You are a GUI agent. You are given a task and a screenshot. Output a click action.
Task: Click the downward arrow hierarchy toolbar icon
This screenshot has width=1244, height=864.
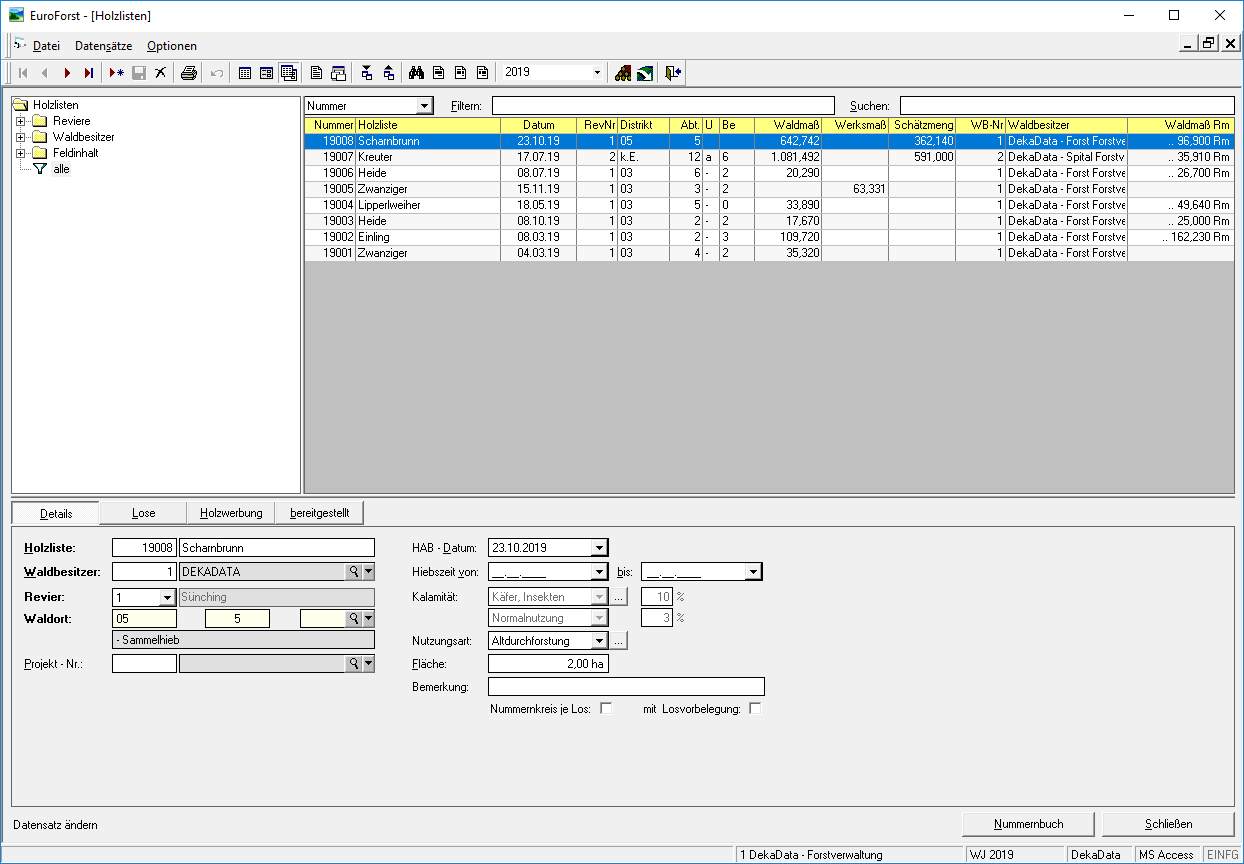367,73
